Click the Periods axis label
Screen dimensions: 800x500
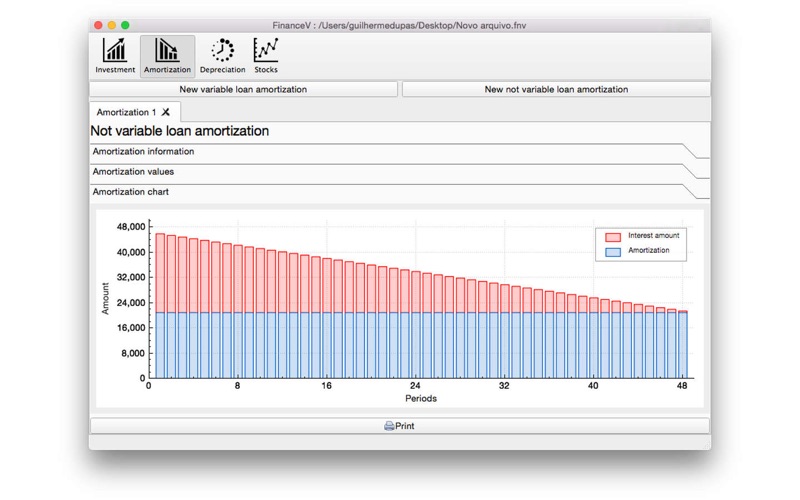[421, 398]
